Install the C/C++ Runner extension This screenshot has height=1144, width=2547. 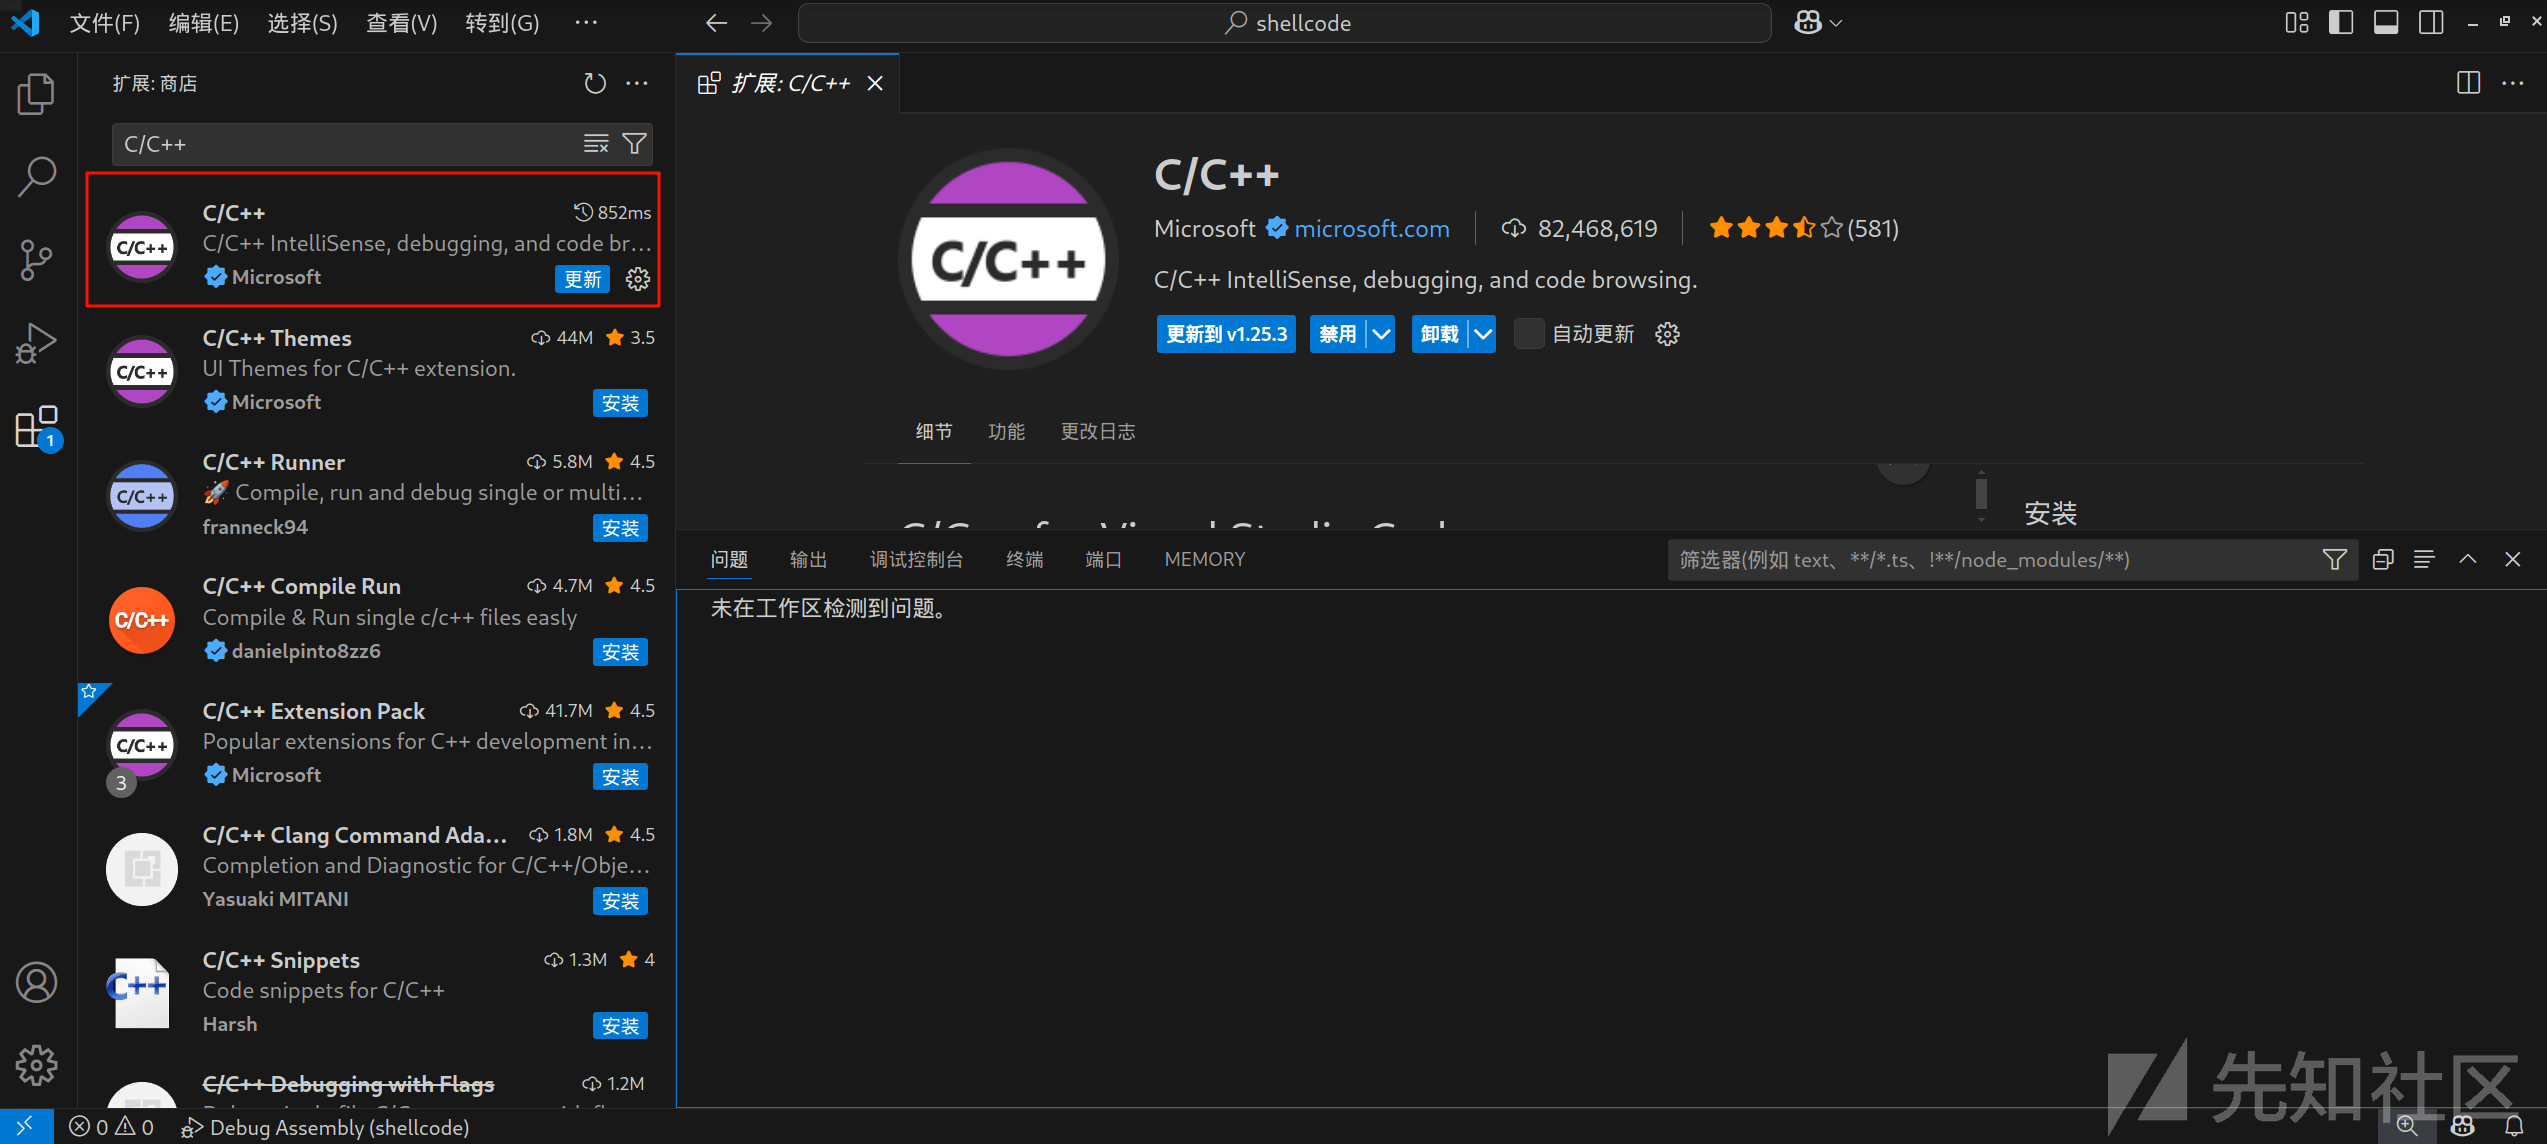click(620, 528)
